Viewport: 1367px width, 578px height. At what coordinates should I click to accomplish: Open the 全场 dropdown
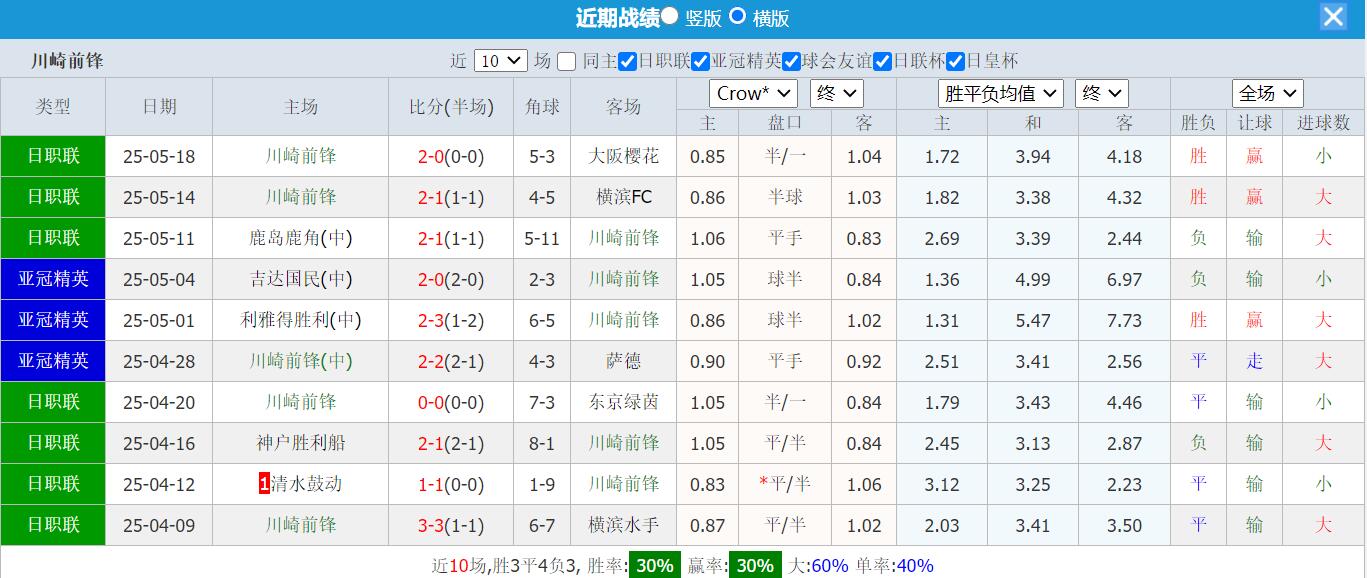coord(1267,93)
